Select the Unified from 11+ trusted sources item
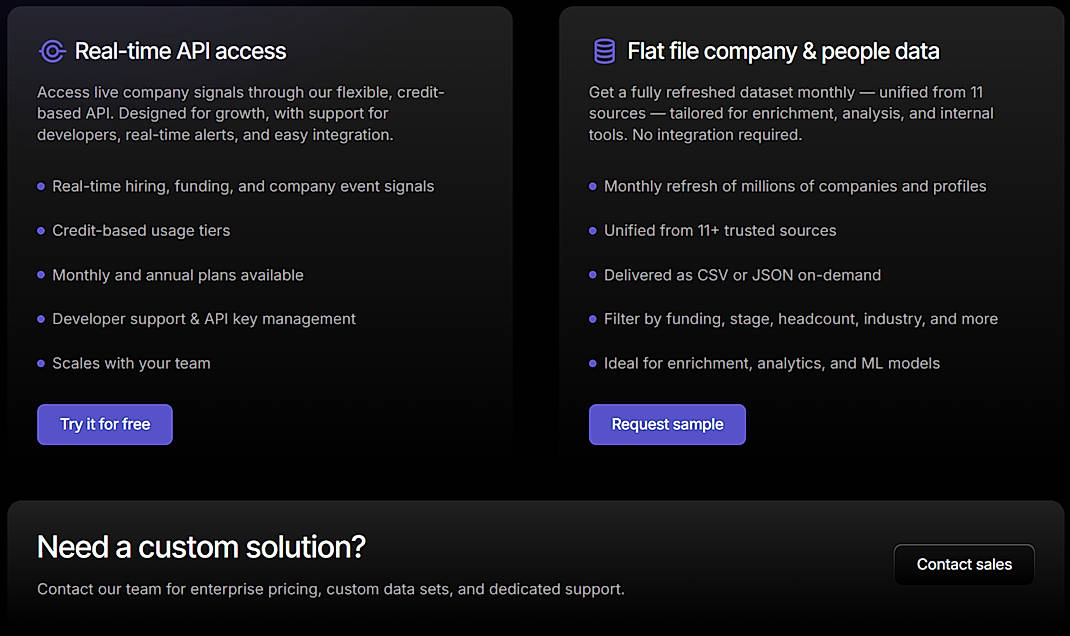Screen dimensions: 1070x636 [720, 230]
